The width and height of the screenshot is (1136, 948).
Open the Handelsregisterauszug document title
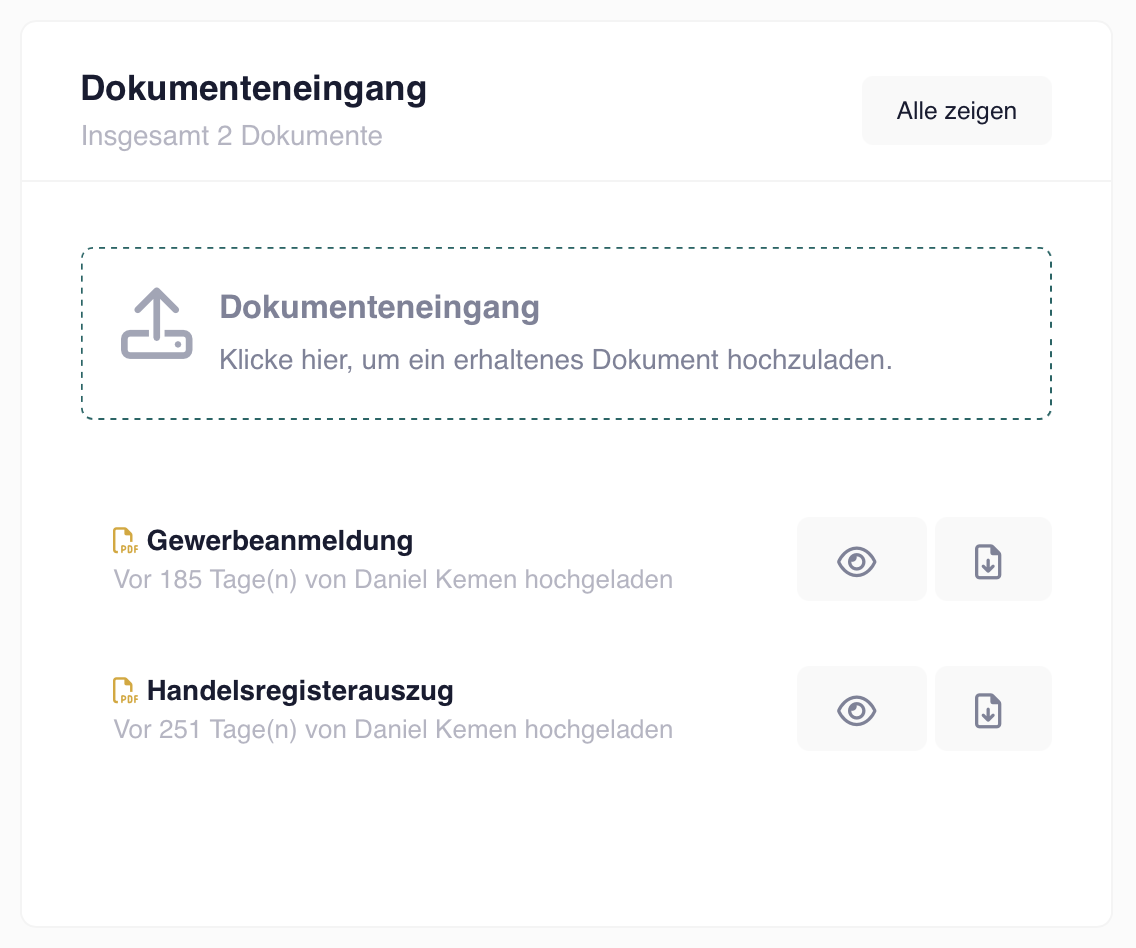tap(300, 690)
